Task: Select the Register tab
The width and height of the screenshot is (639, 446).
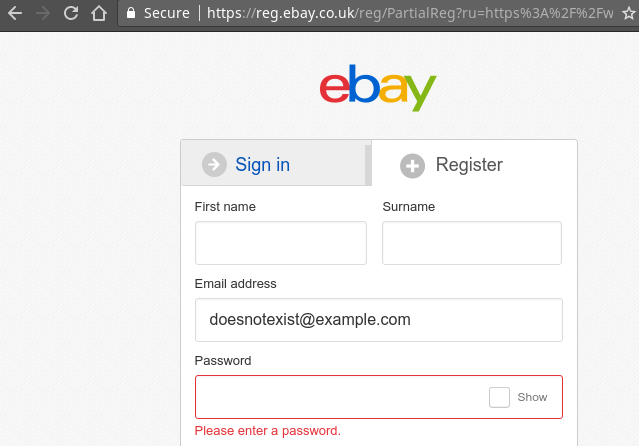Action: click(x=474, y=163)
